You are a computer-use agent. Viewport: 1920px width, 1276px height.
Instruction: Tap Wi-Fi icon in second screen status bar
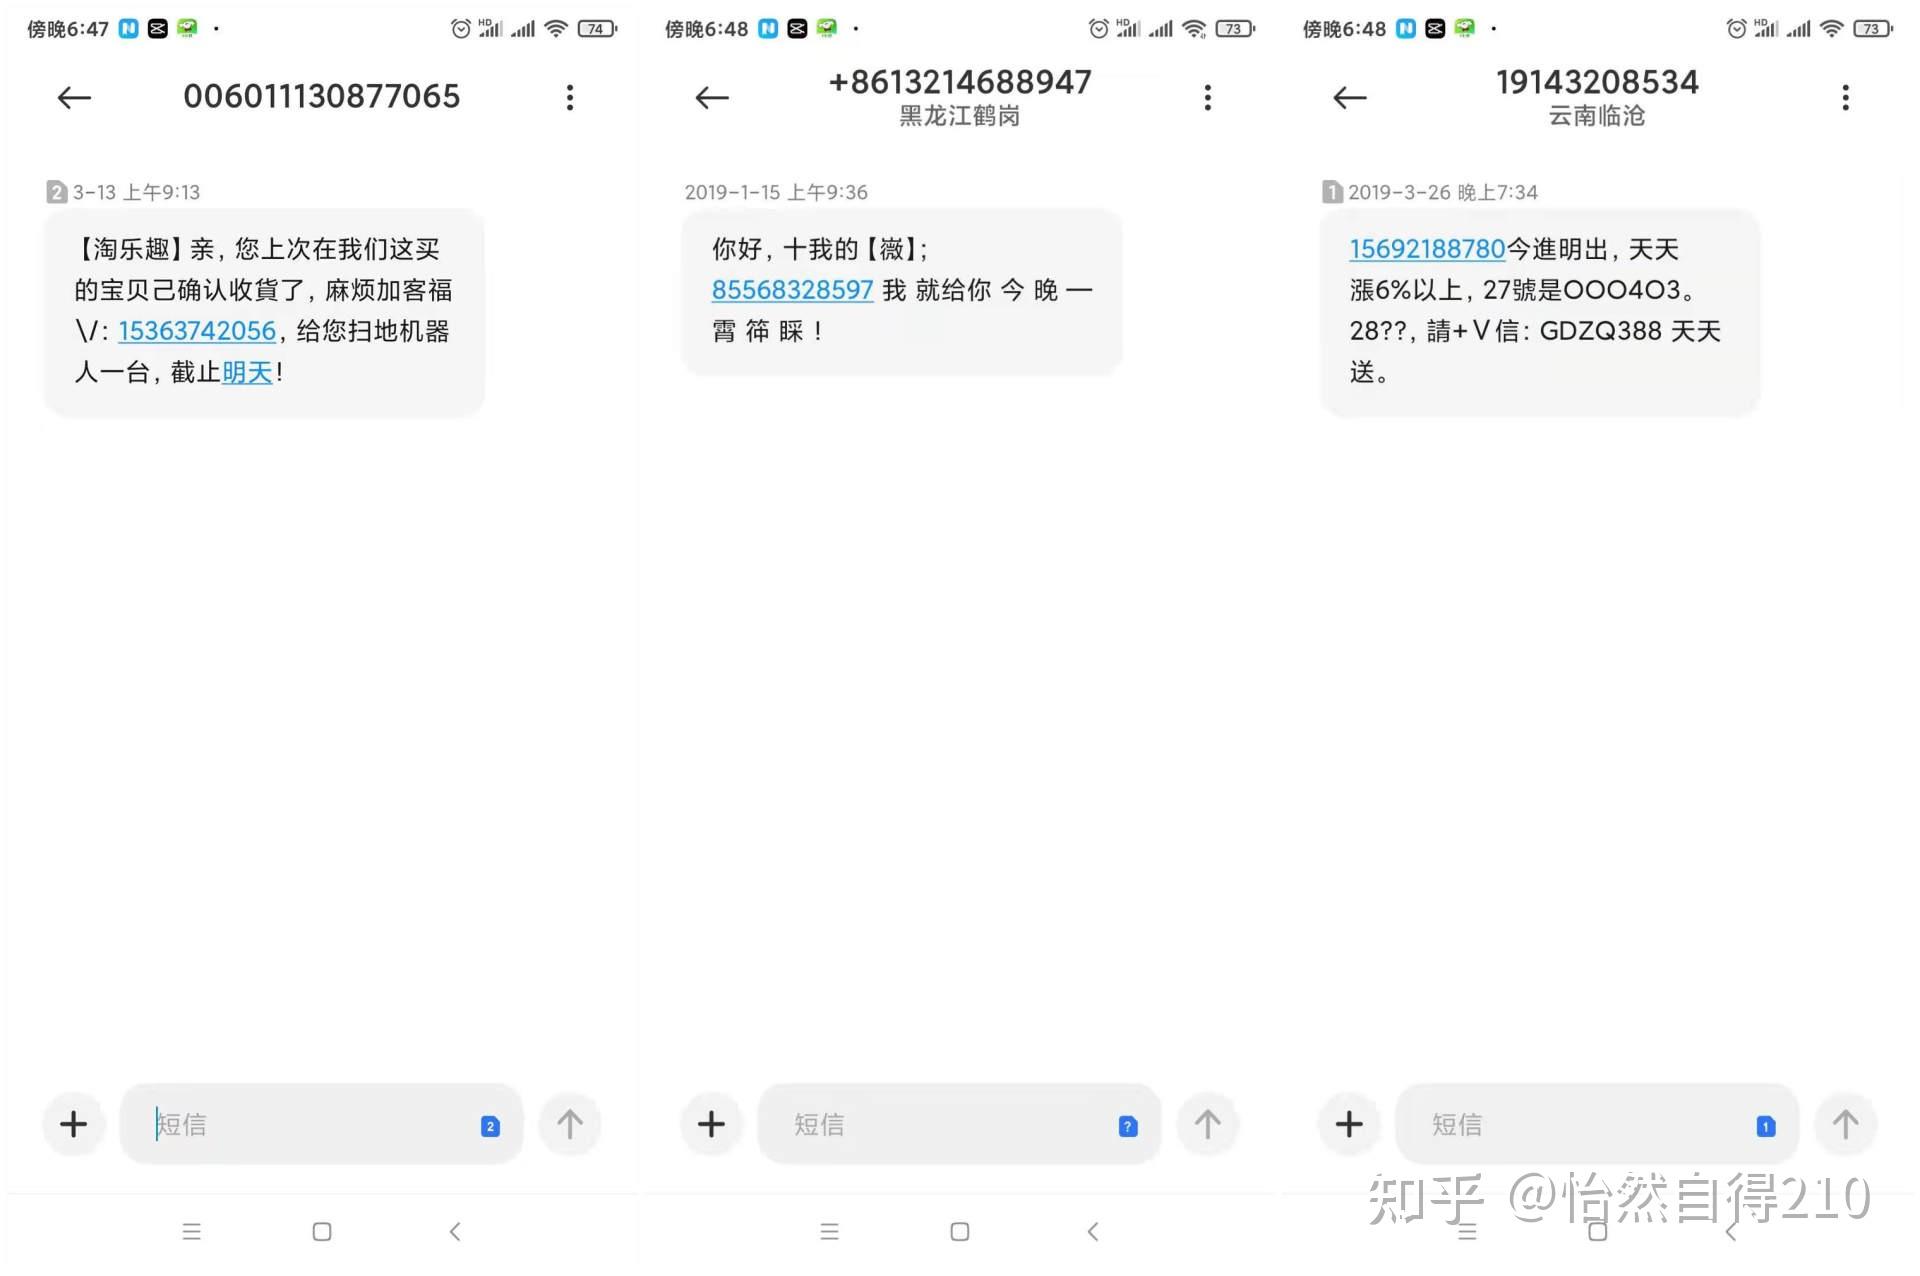click(x=1194, y=29)
